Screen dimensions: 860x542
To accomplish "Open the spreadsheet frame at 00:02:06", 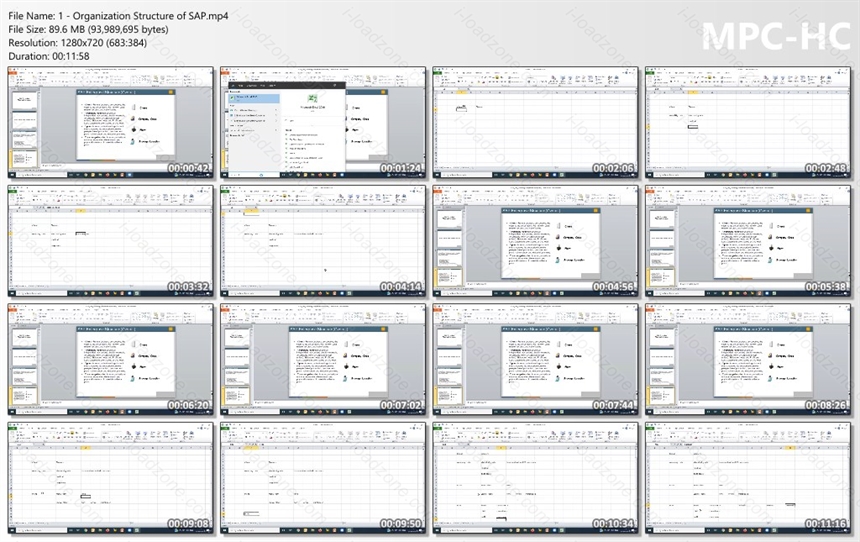I will point(536,123).
